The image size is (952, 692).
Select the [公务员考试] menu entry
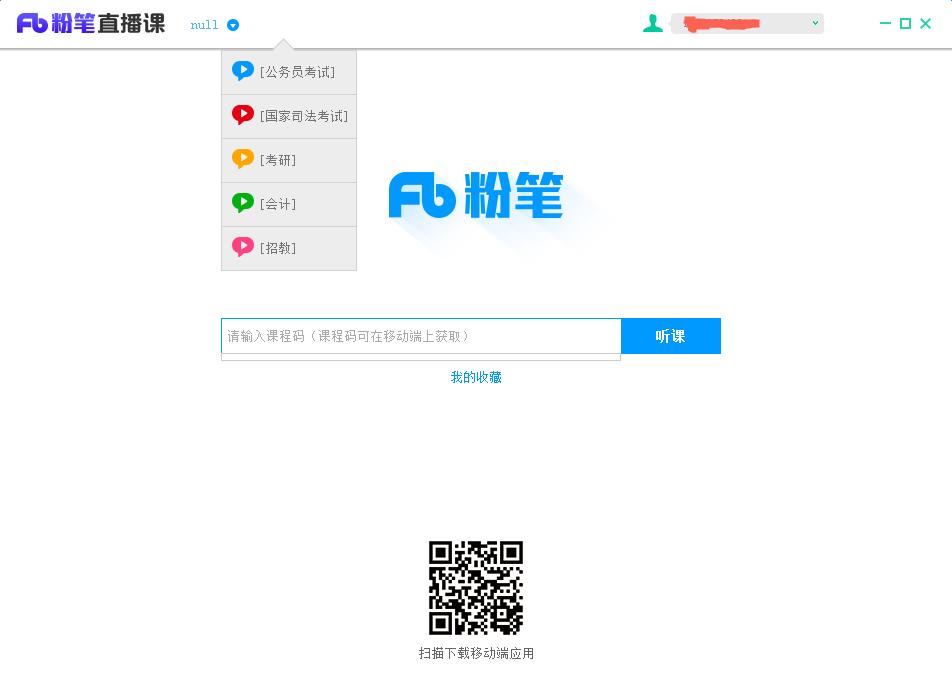click(x=289, y=72)
